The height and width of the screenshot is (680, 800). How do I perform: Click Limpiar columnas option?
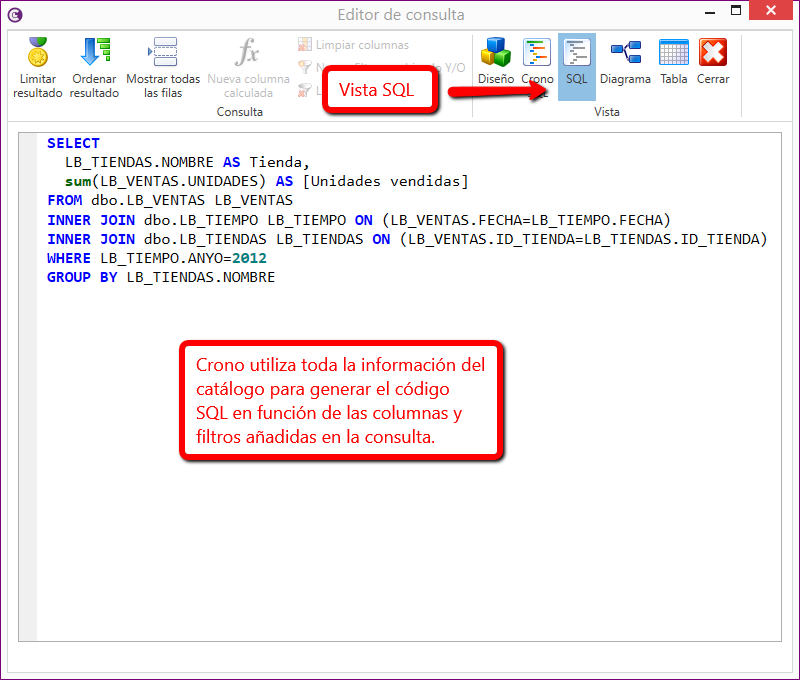pos(354,45)
